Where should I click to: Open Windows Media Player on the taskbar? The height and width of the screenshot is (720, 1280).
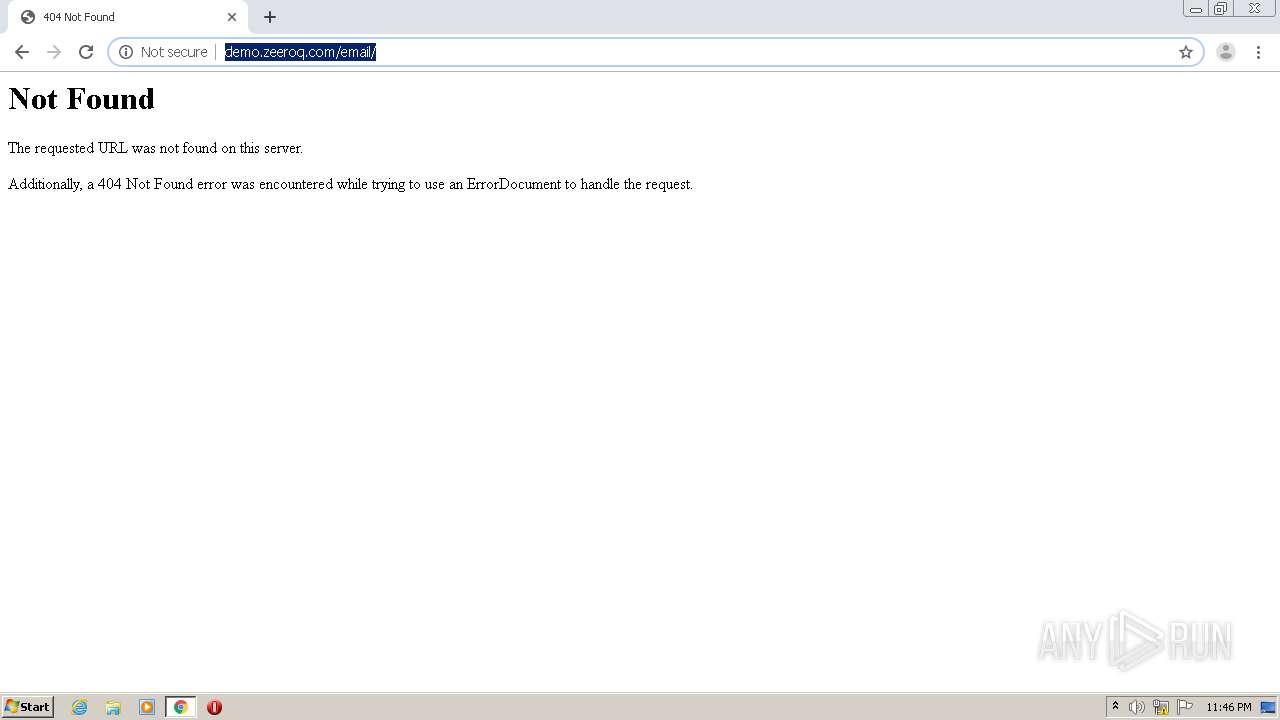pyautogui.click(x=147, y=707)
